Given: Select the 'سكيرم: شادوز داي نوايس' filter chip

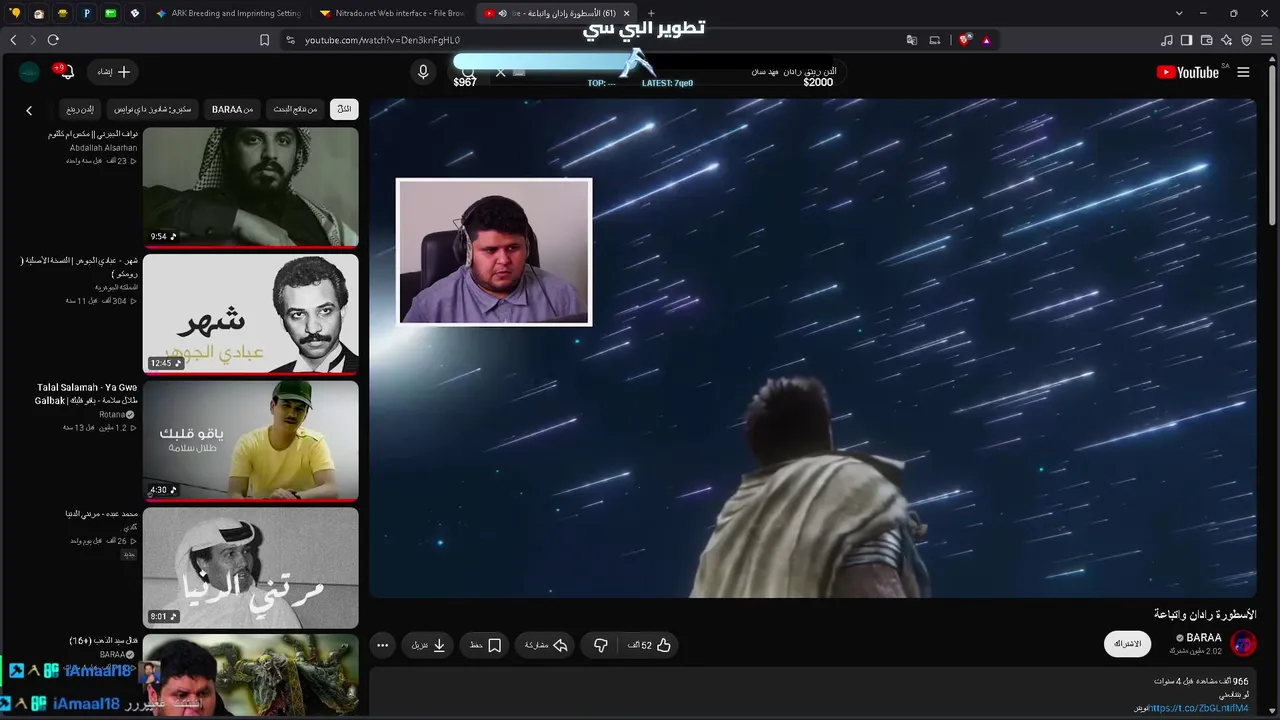Looking at the screenshot, I should pyautogui.click(x=150, y=109).
